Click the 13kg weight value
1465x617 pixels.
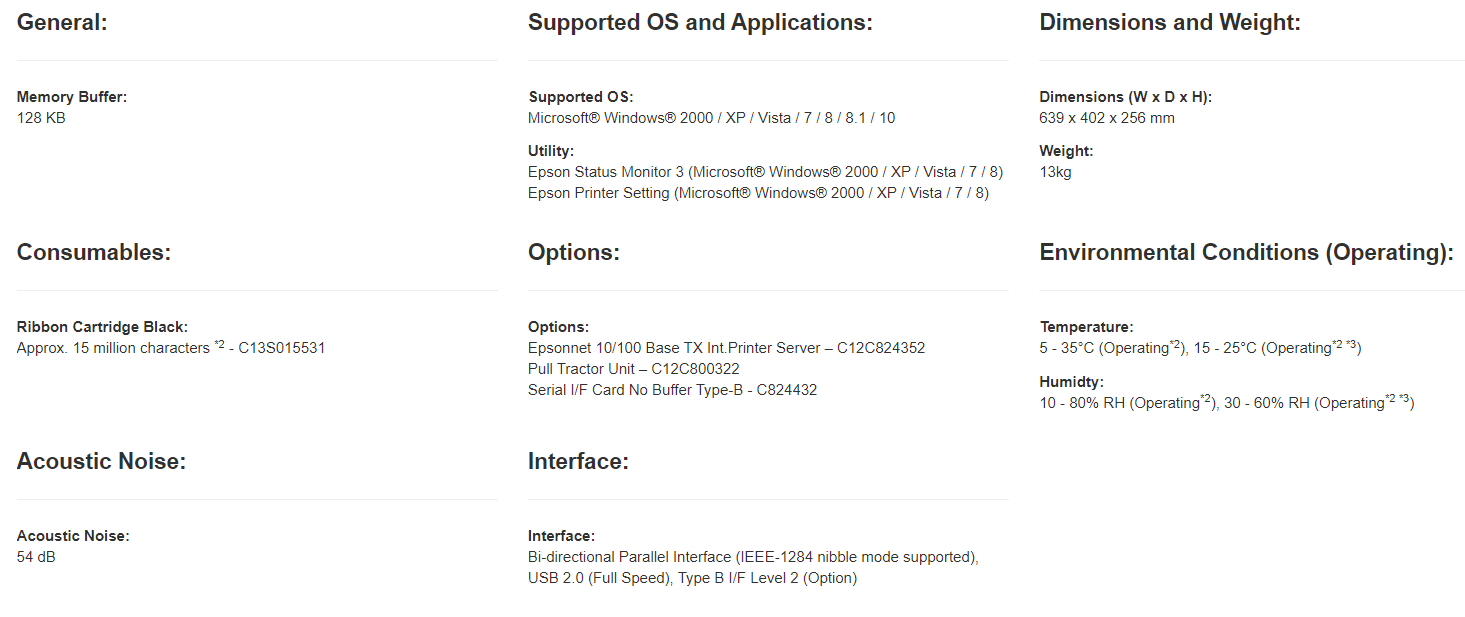pyautogui.click(x=1056, y=172)
